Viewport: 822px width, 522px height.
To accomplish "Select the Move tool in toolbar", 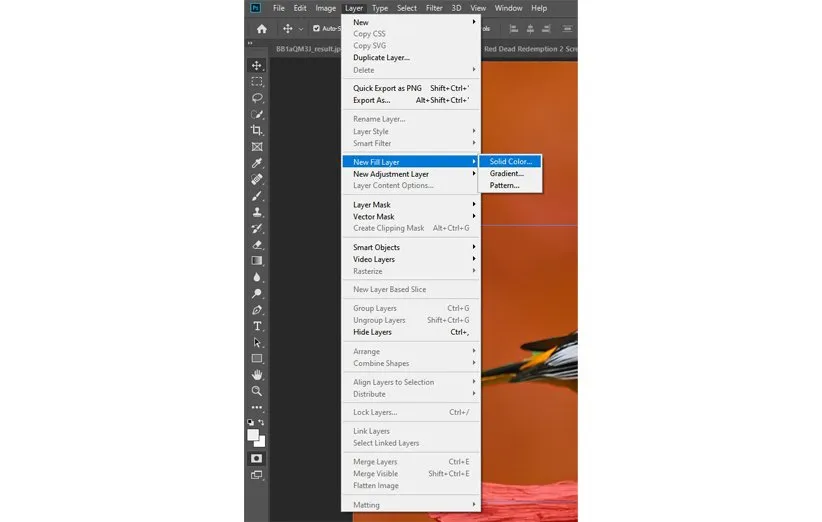I will [x=257, y=65].
